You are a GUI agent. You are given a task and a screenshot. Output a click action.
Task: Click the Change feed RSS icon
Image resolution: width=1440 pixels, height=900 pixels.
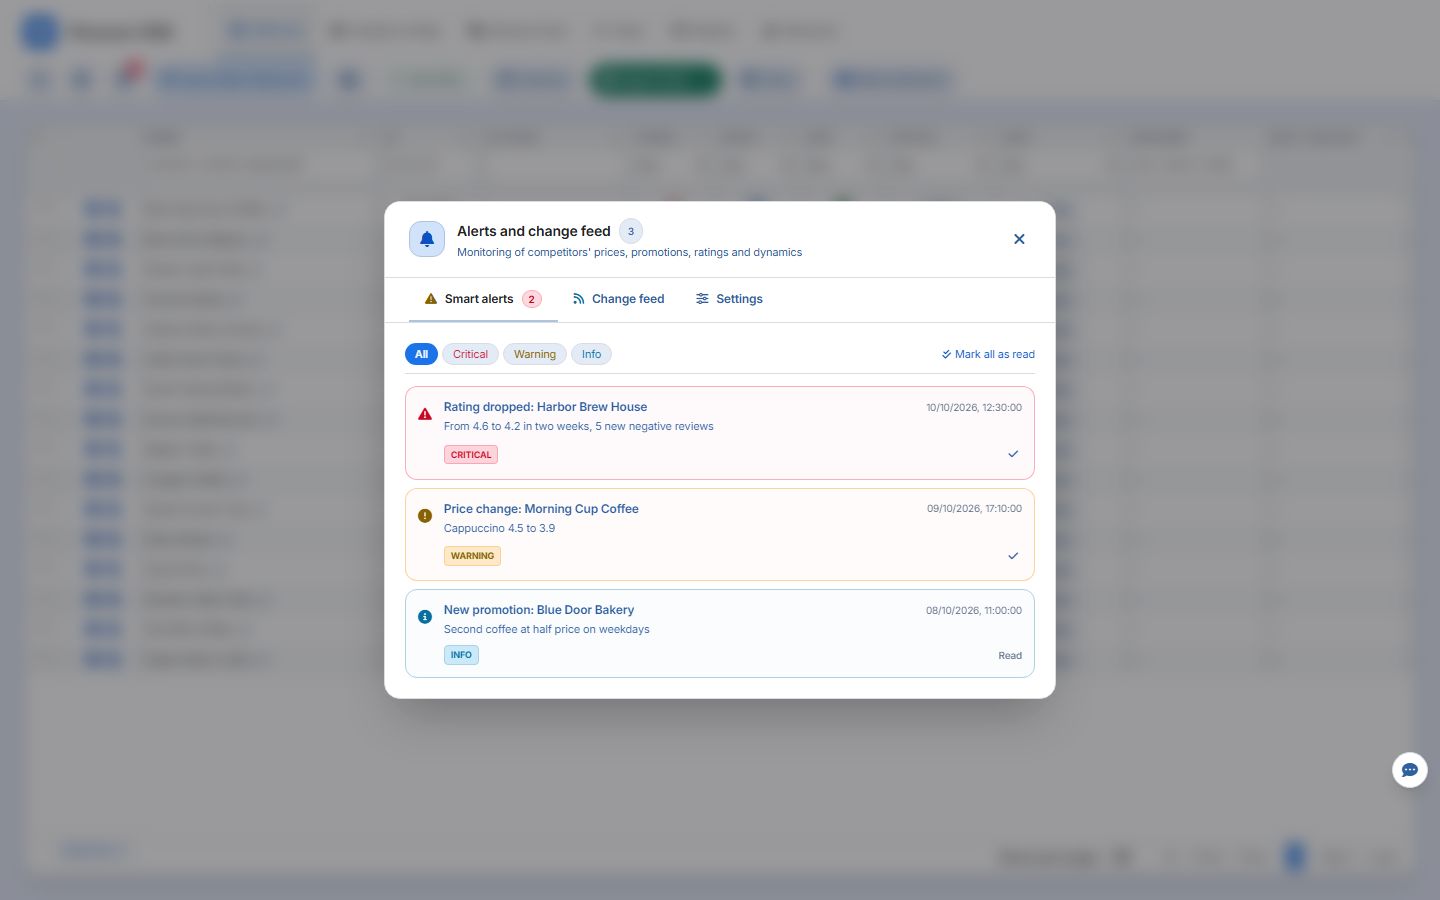[578, 299]
